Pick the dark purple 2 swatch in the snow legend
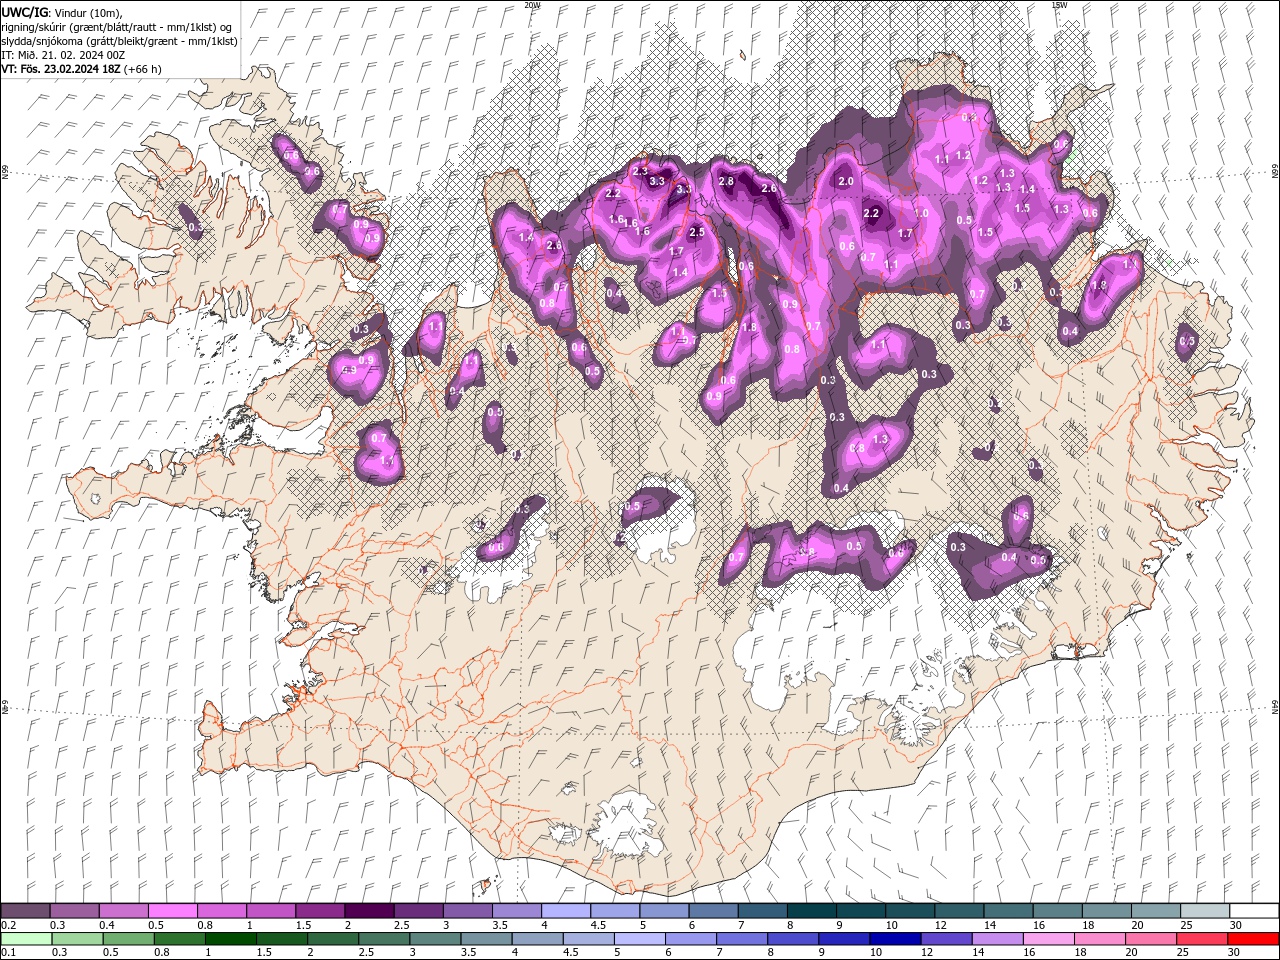The height and width of the screenshot is (960, 1280). point(368,911)
